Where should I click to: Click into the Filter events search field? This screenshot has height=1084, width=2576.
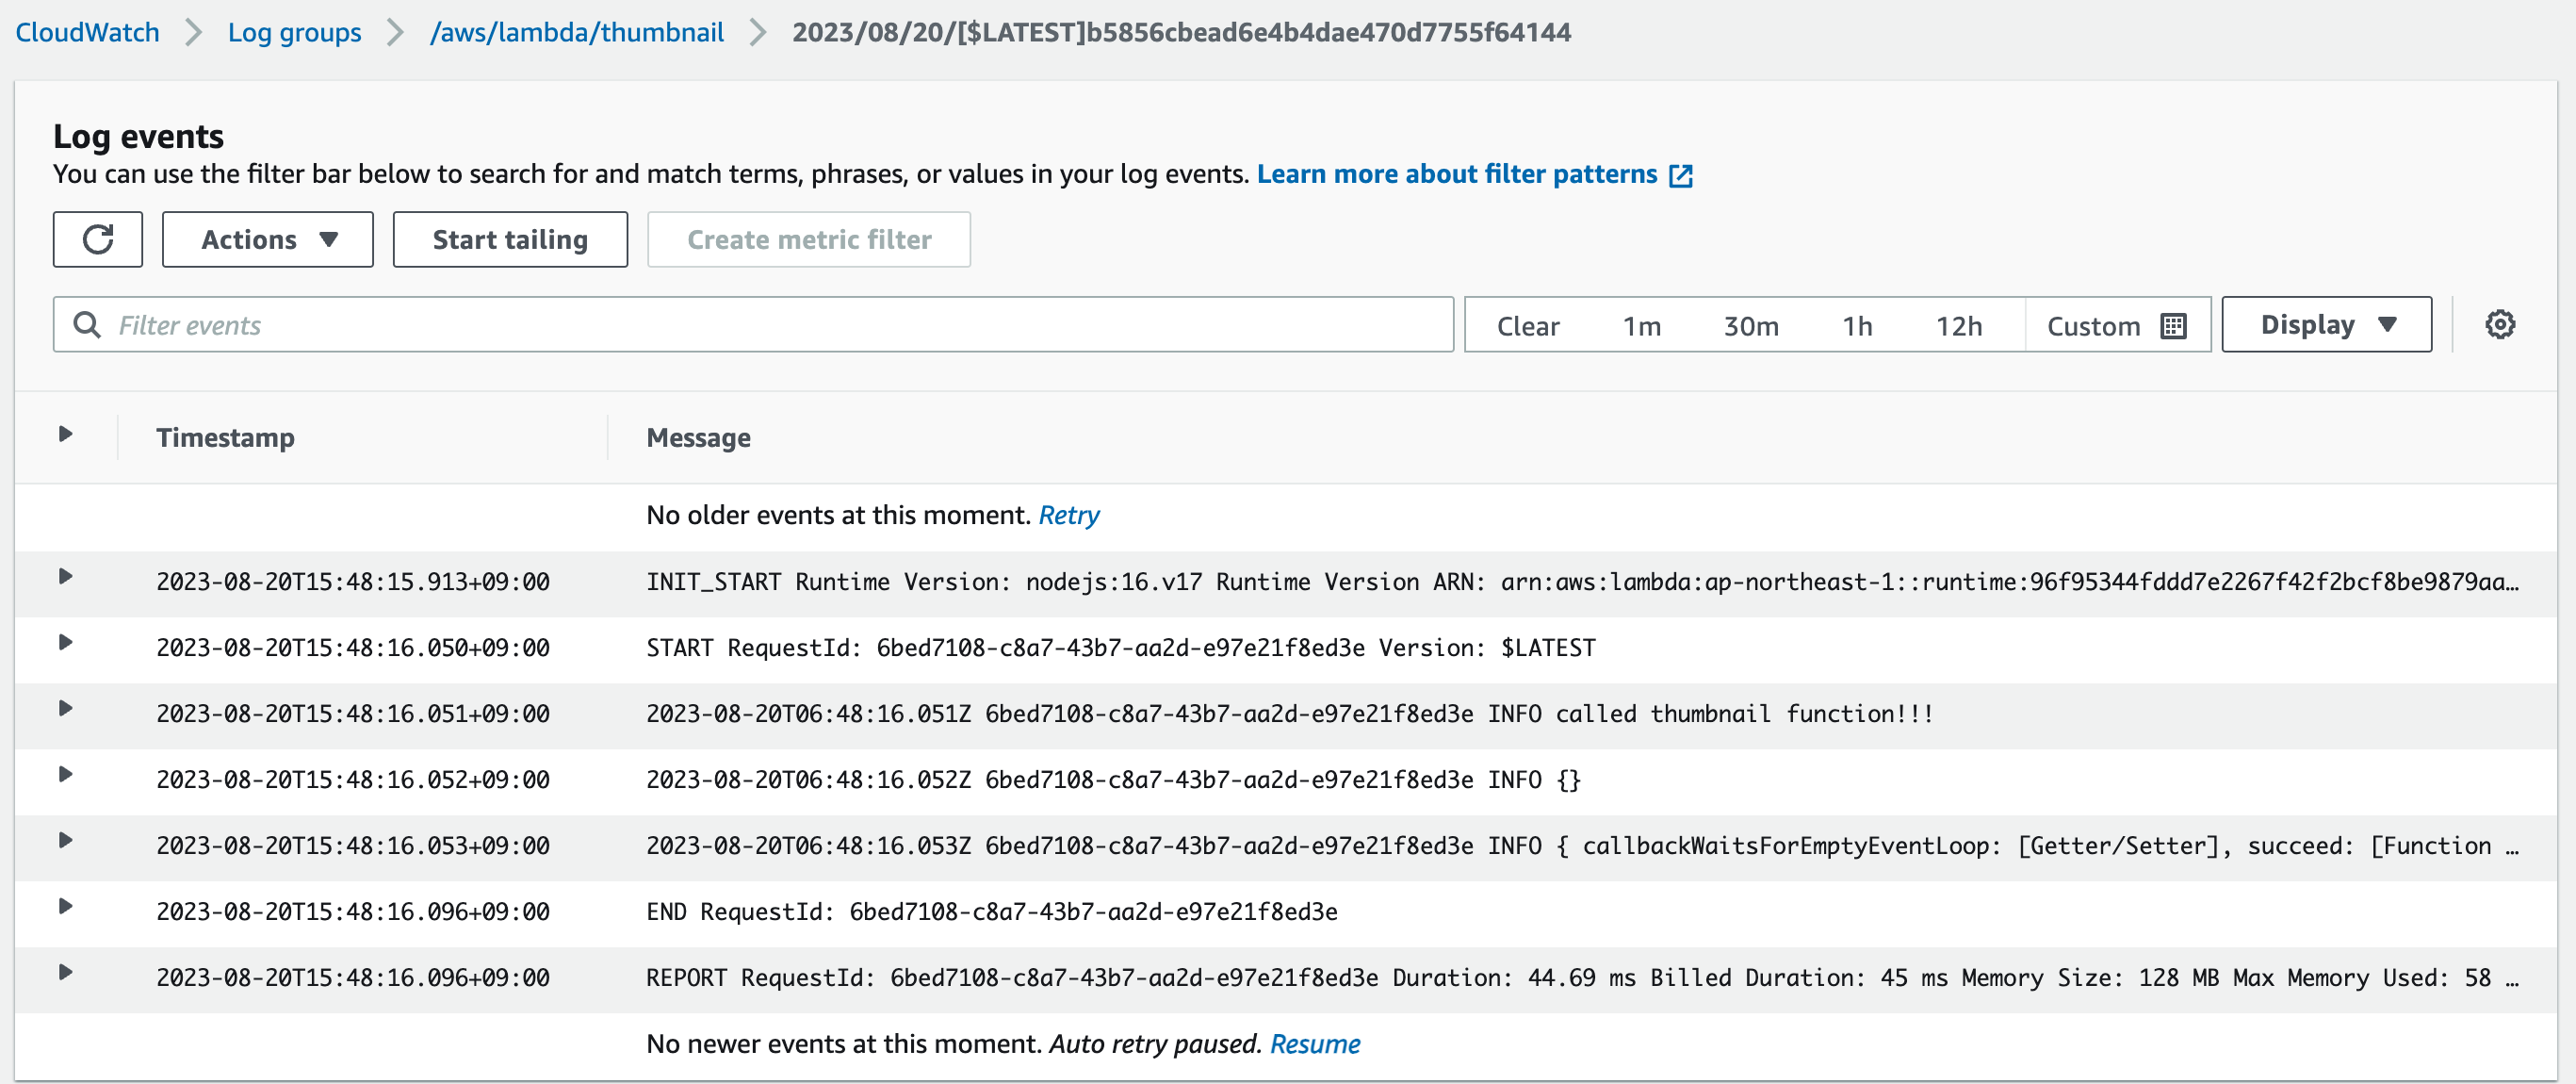tap(753, 324)
